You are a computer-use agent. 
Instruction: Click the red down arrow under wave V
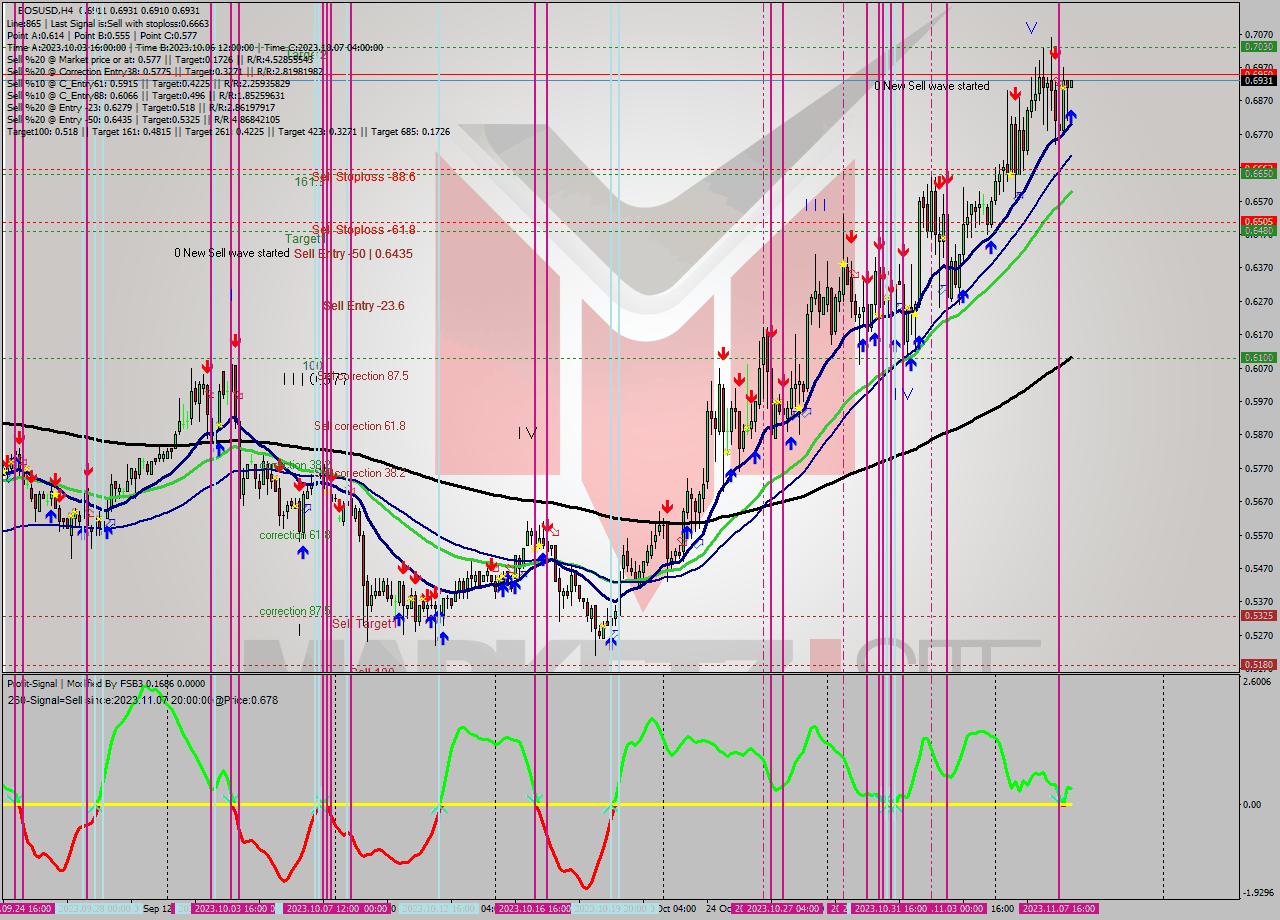click(x=1055, y=52)
